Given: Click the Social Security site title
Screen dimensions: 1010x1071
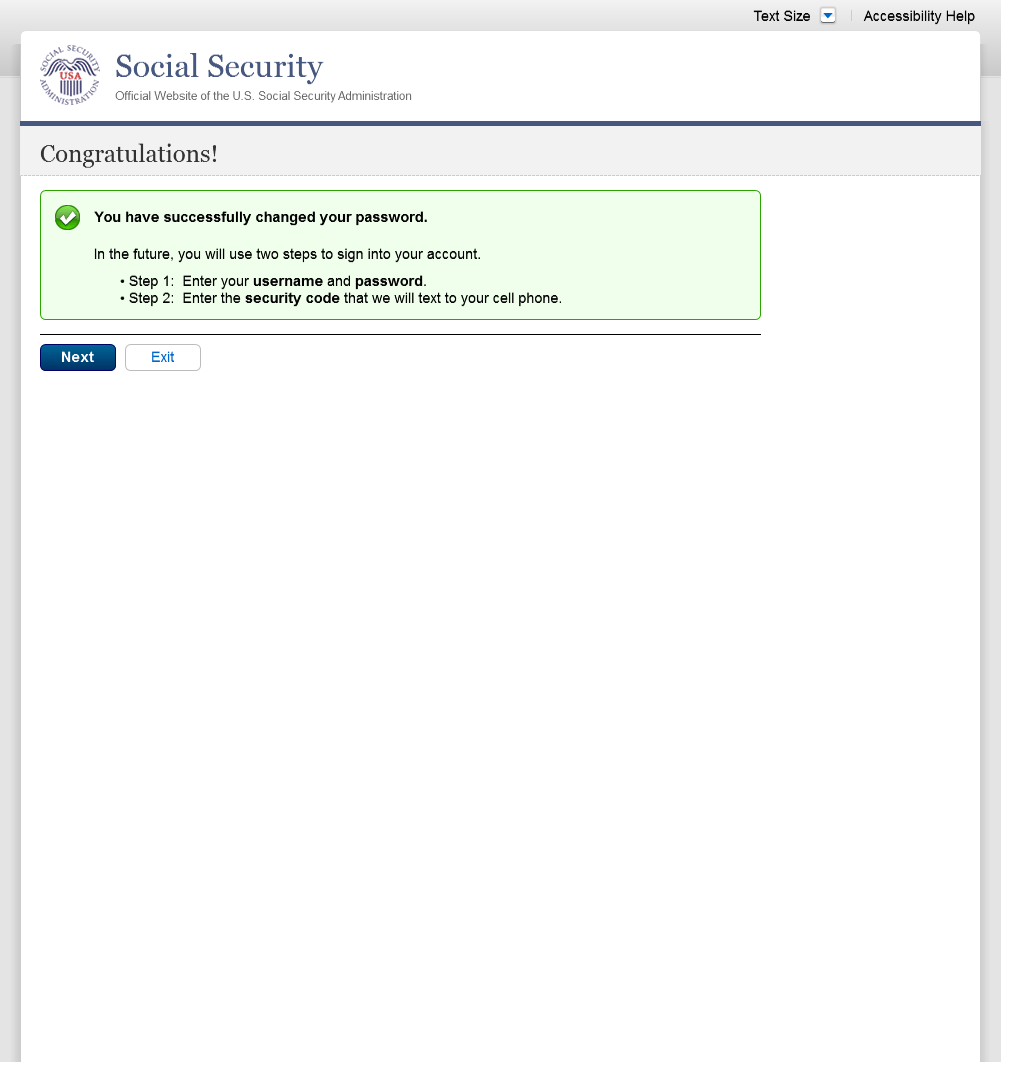Looking at the screenshot, I should point(219,67).
